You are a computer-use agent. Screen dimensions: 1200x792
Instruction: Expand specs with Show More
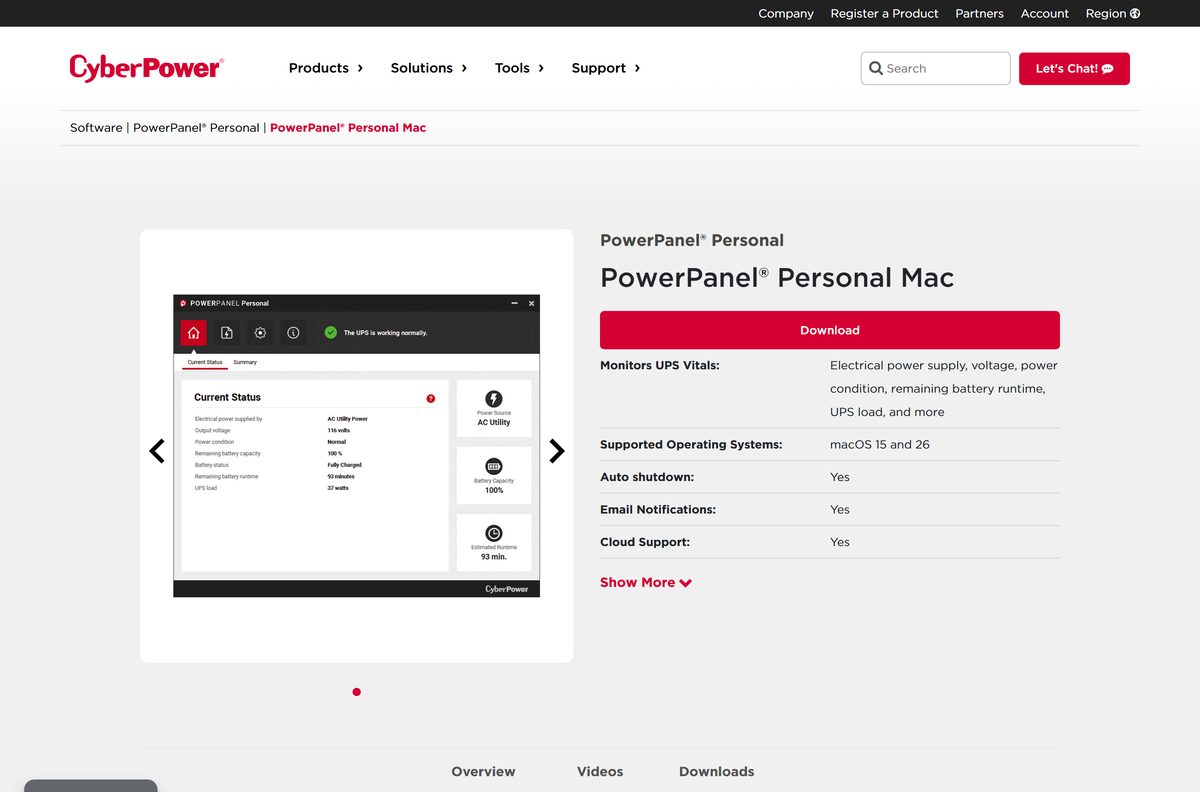pyautogui.click(x=646, y=582)
